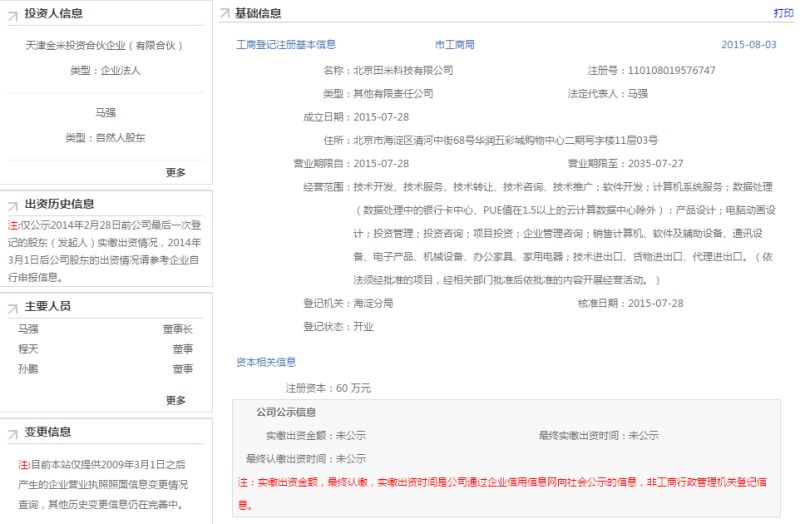The image size is (800, 524).
Task: Click 更多 under investor information
Action: 176,172
